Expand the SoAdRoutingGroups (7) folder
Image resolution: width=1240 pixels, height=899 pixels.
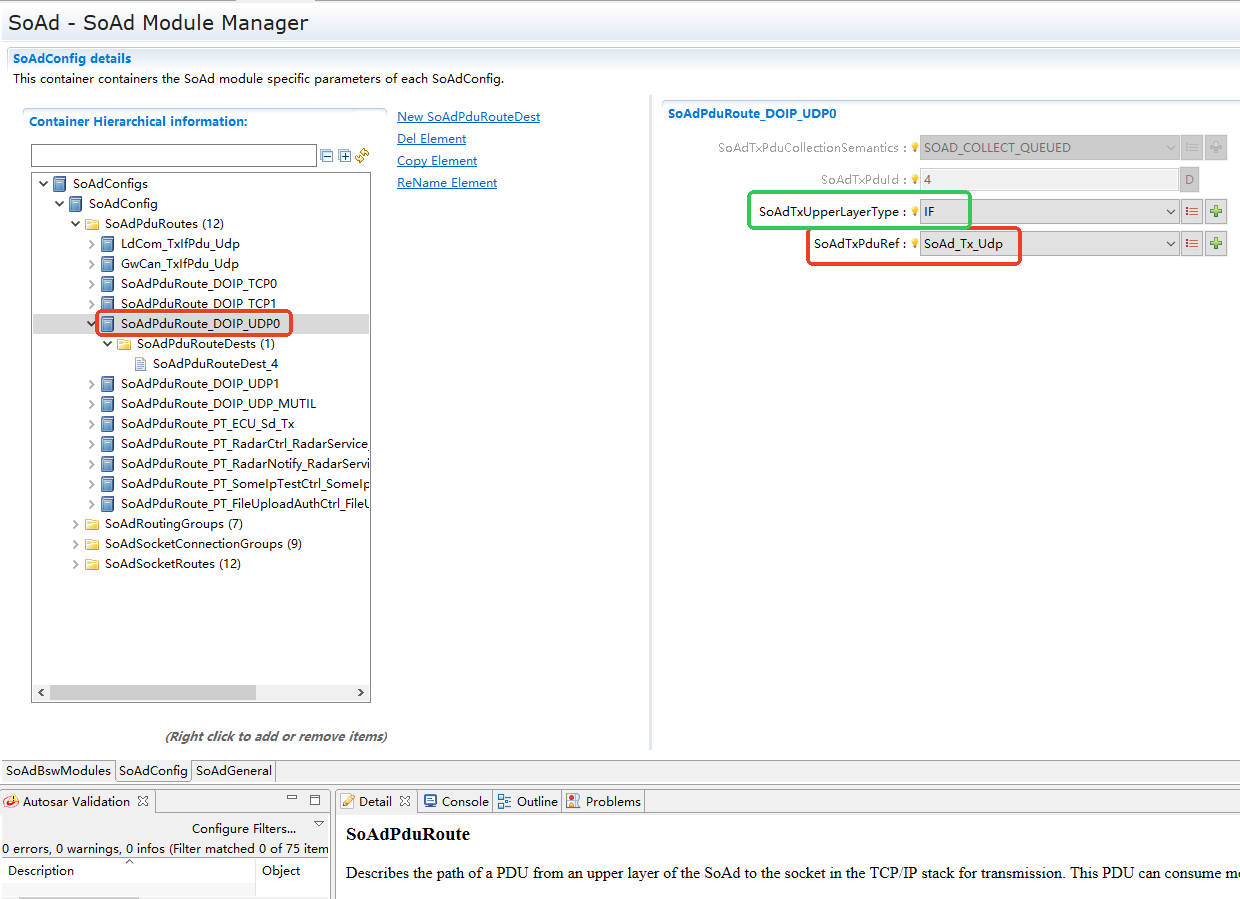[76, 524]
